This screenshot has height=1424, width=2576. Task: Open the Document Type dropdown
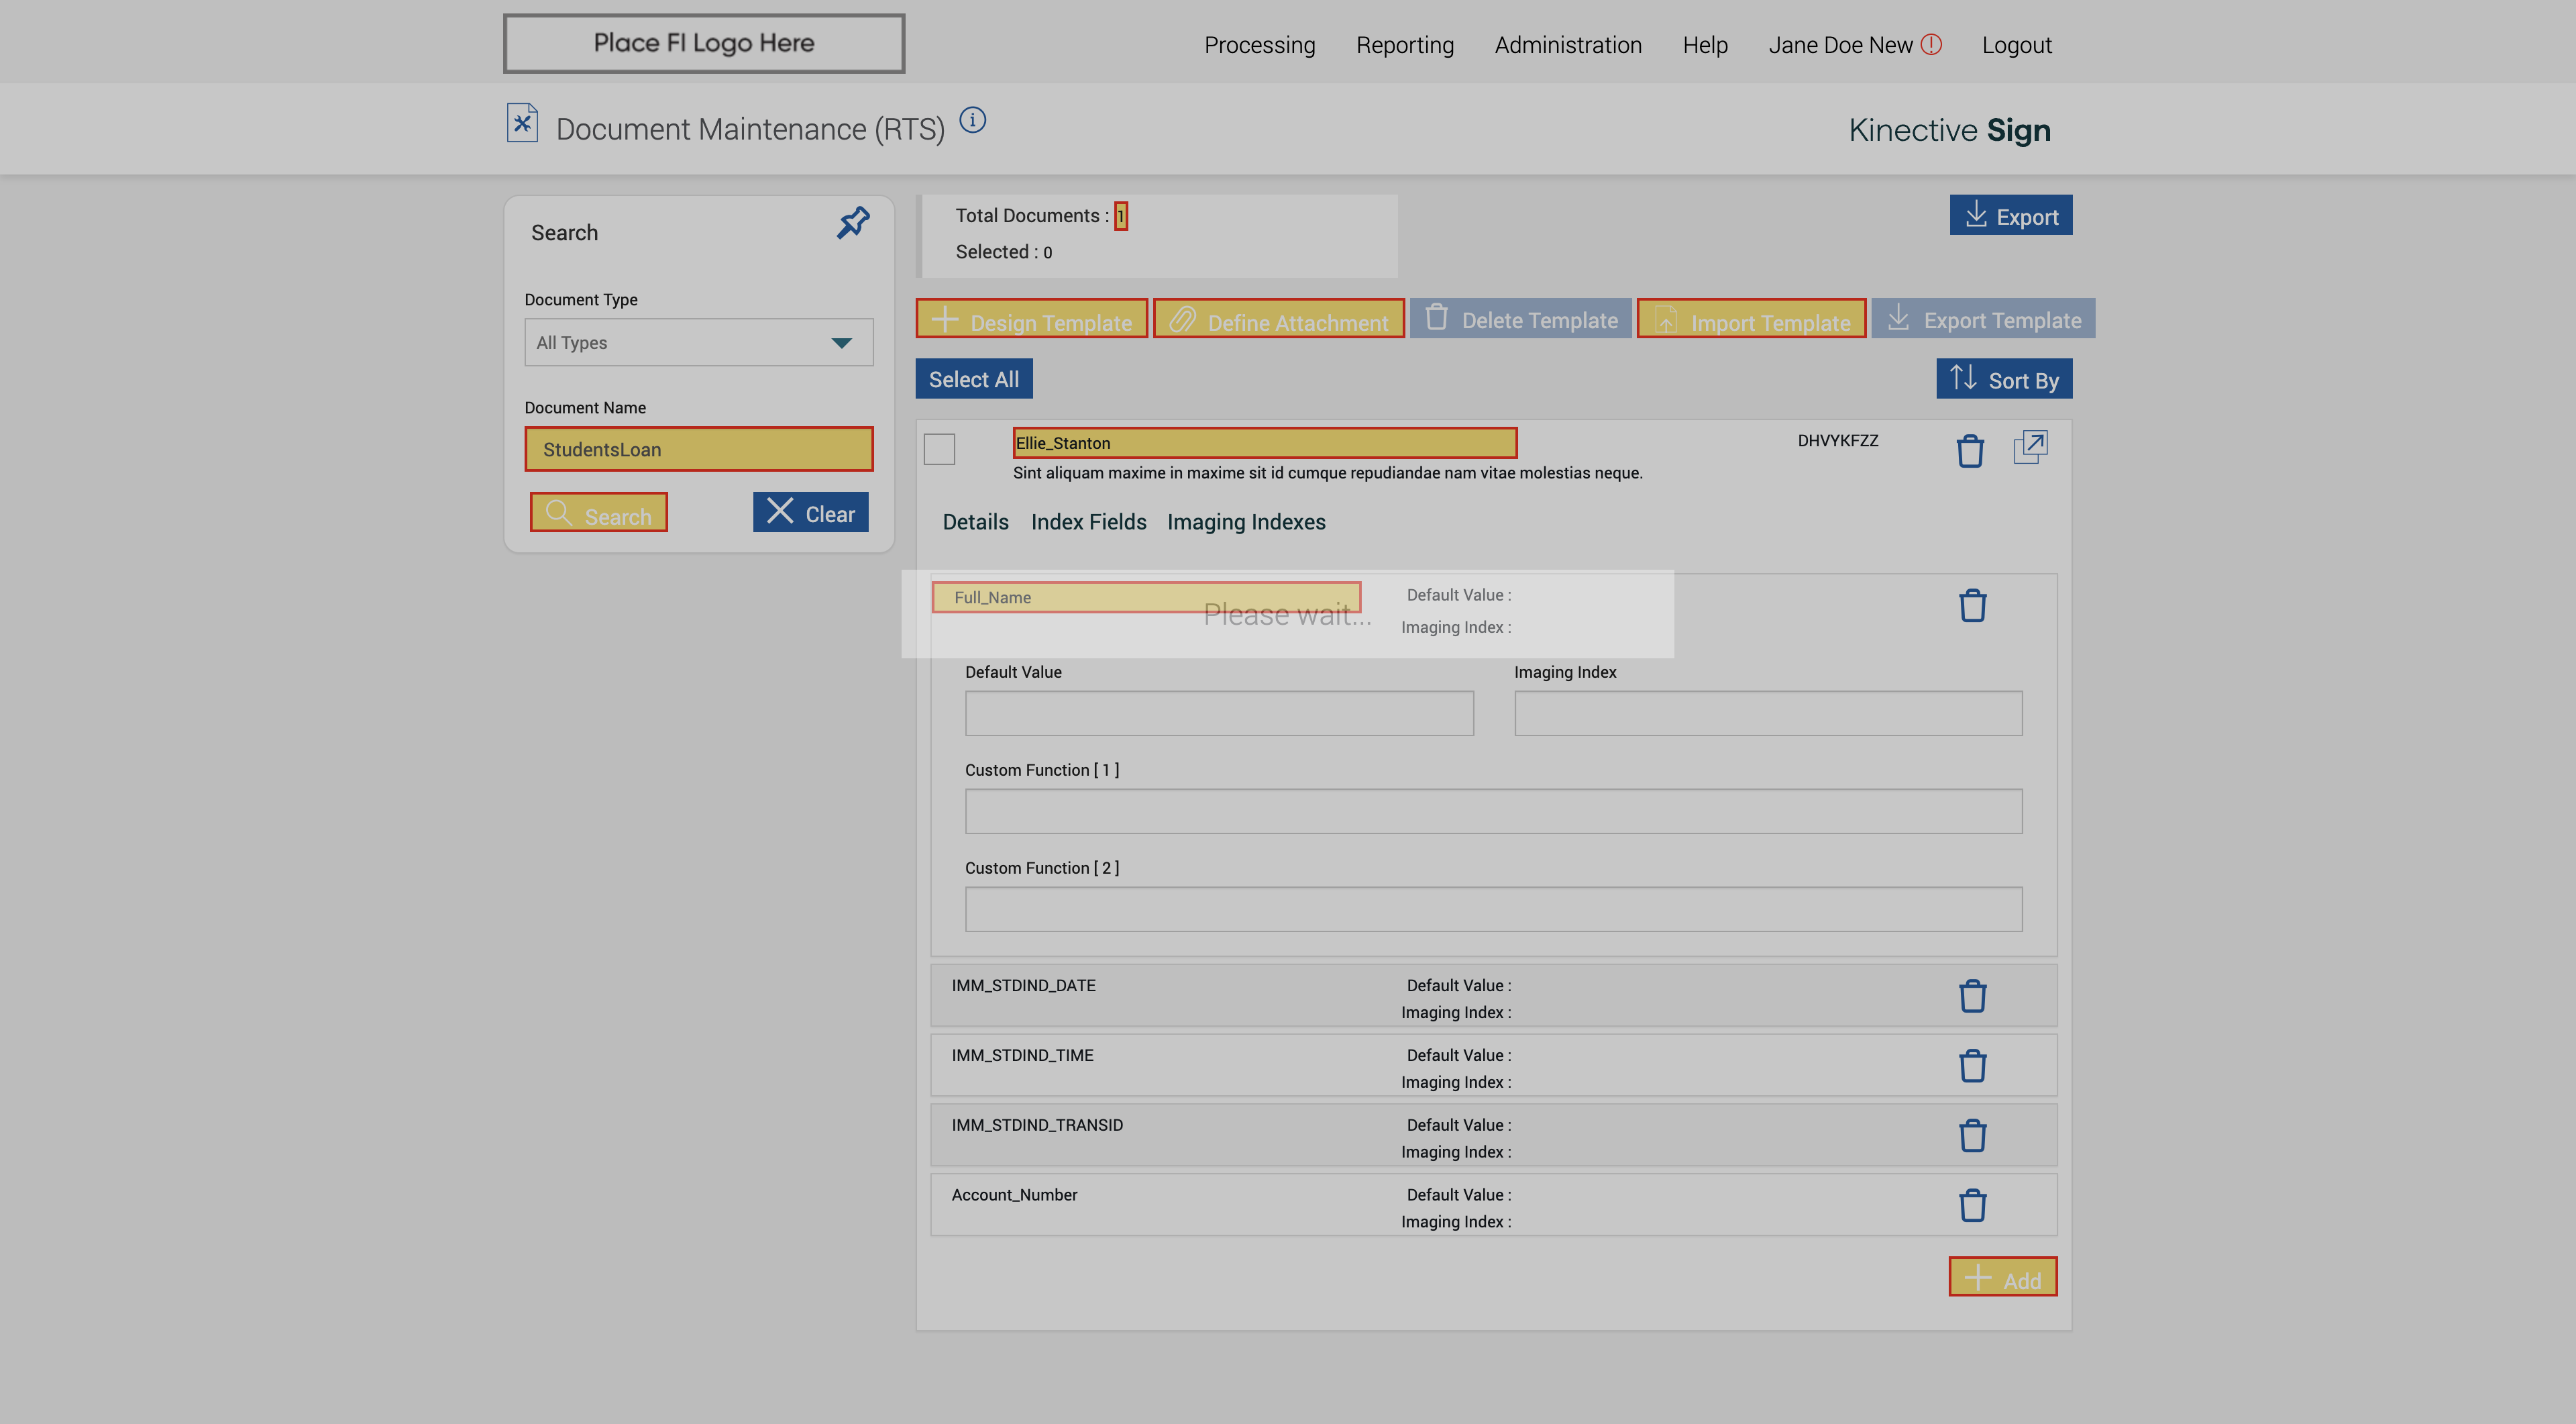pos(698,343)
